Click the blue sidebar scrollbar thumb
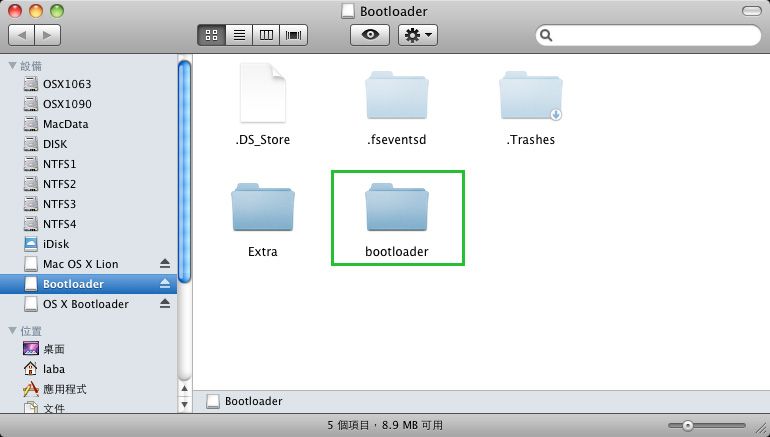This screenshot has height=437, width=770. pyautogui.click(x=185, y=172)
